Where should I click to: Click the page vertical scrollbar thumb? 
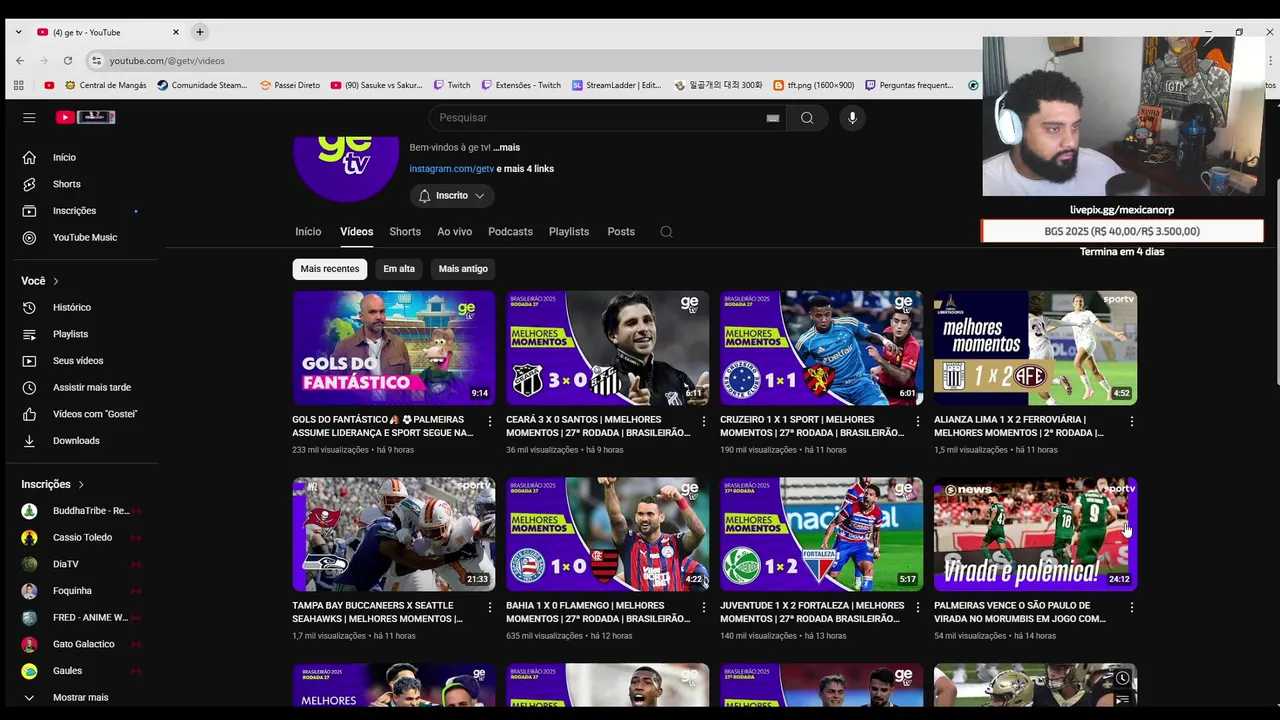coord(1276,280)
